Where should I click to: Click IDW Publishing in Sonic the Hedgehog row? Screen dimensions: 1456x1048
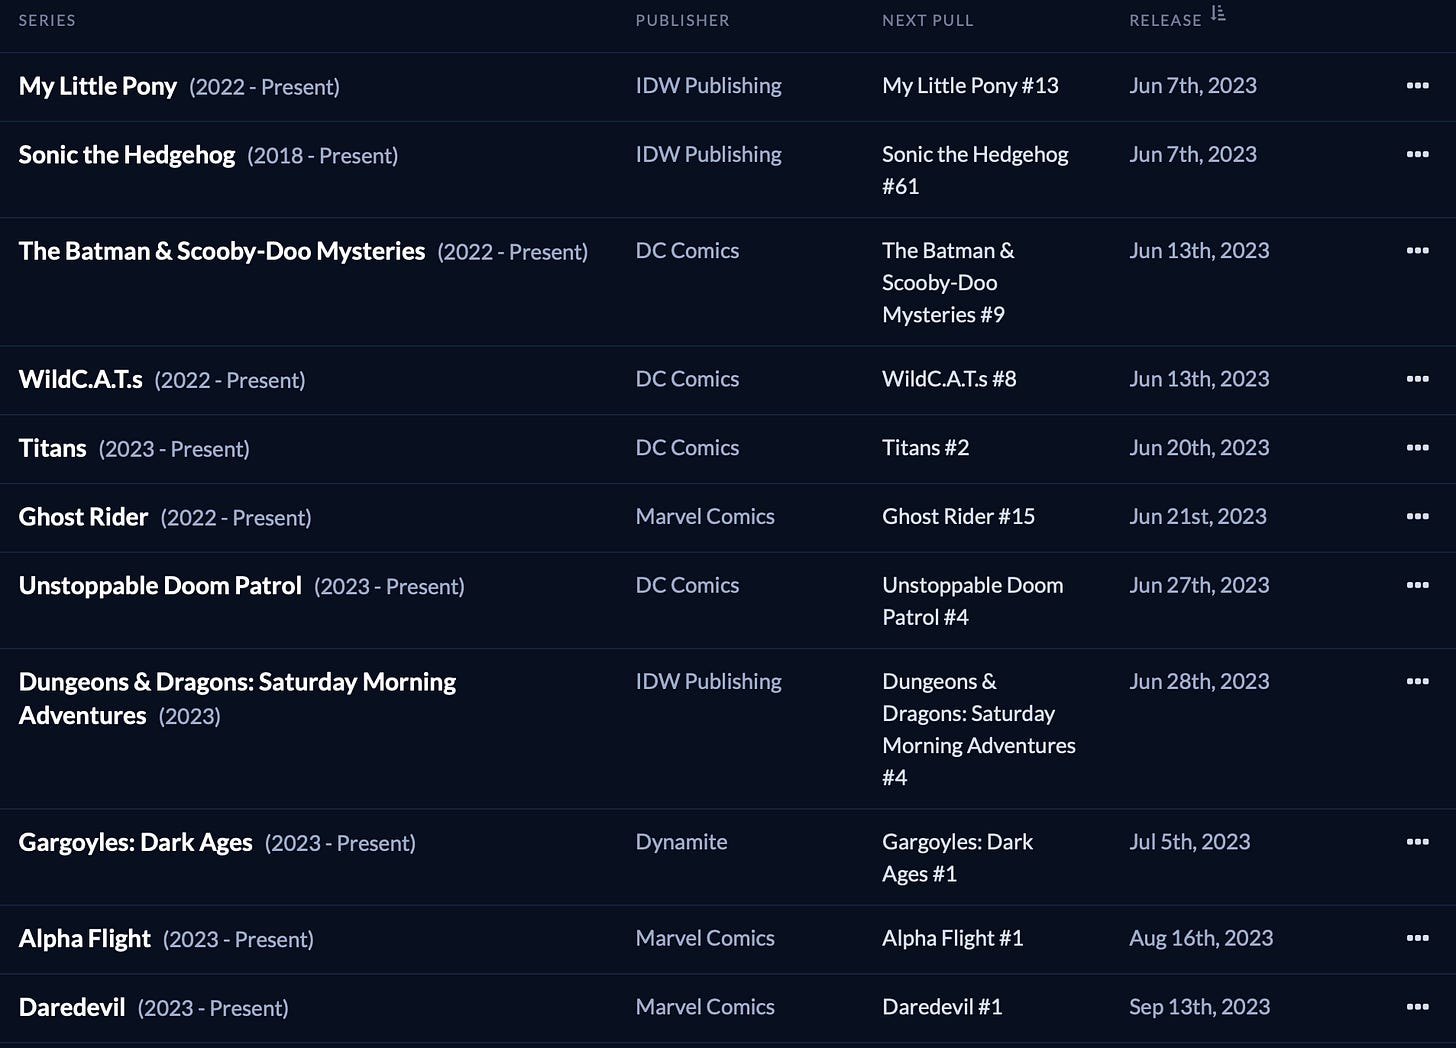pyautogui.click(x=708, y=154)
